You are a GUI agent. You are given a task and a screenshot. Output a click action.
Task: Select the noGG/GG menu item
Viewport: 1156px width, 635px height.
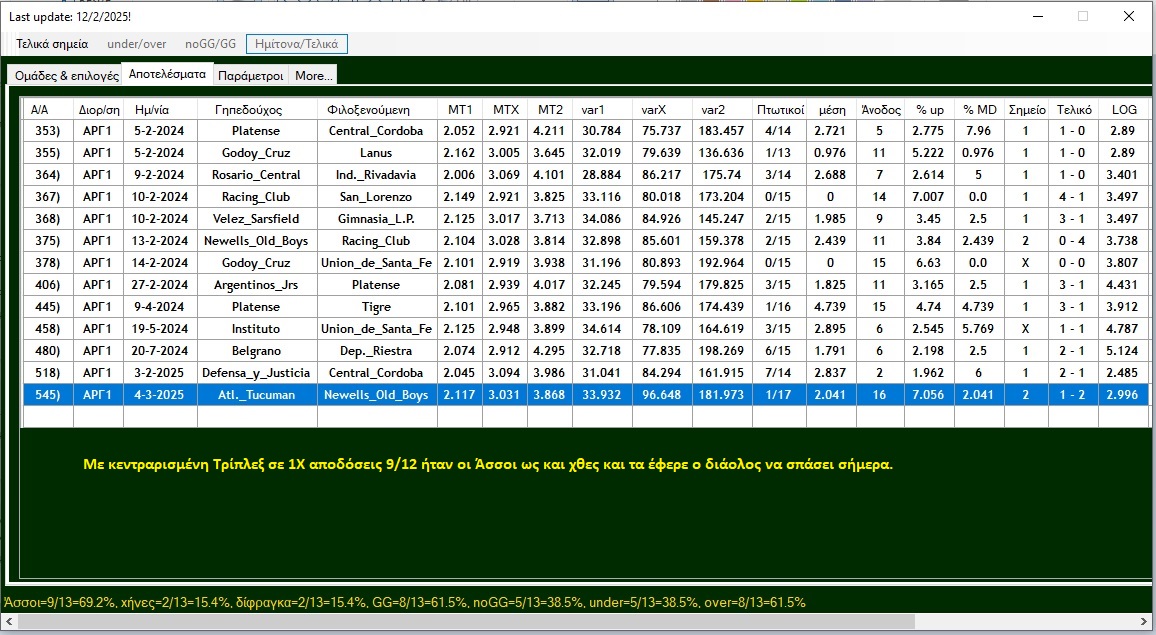(x=210, y=44)
